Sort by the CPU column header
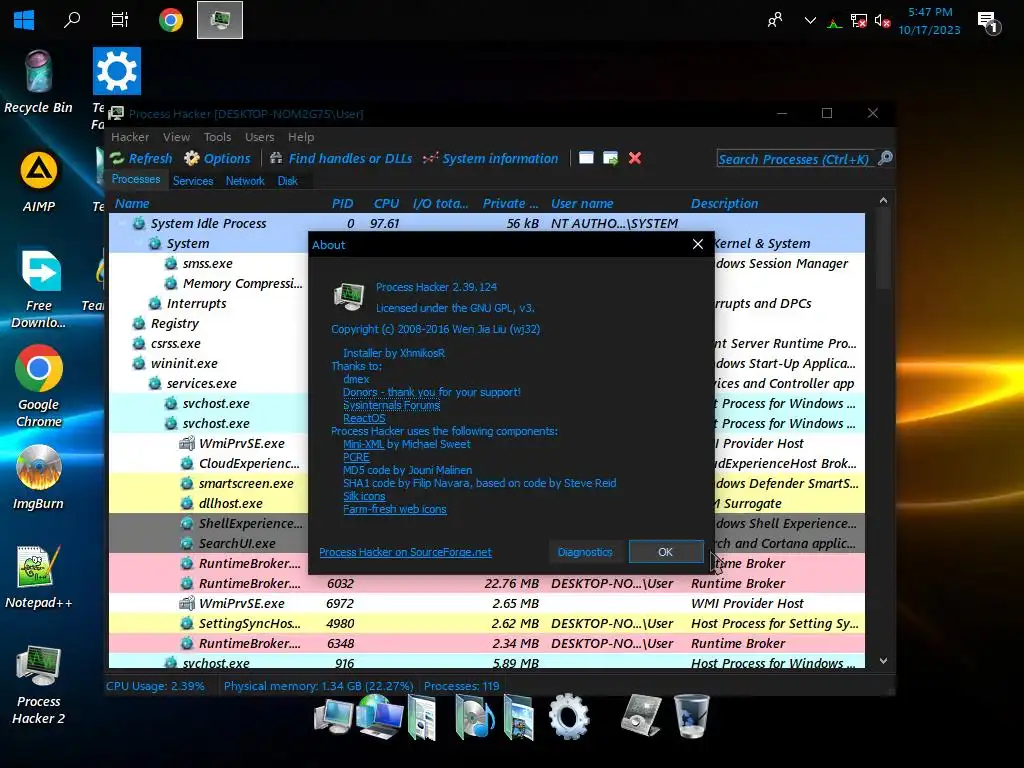 (386, 203)
